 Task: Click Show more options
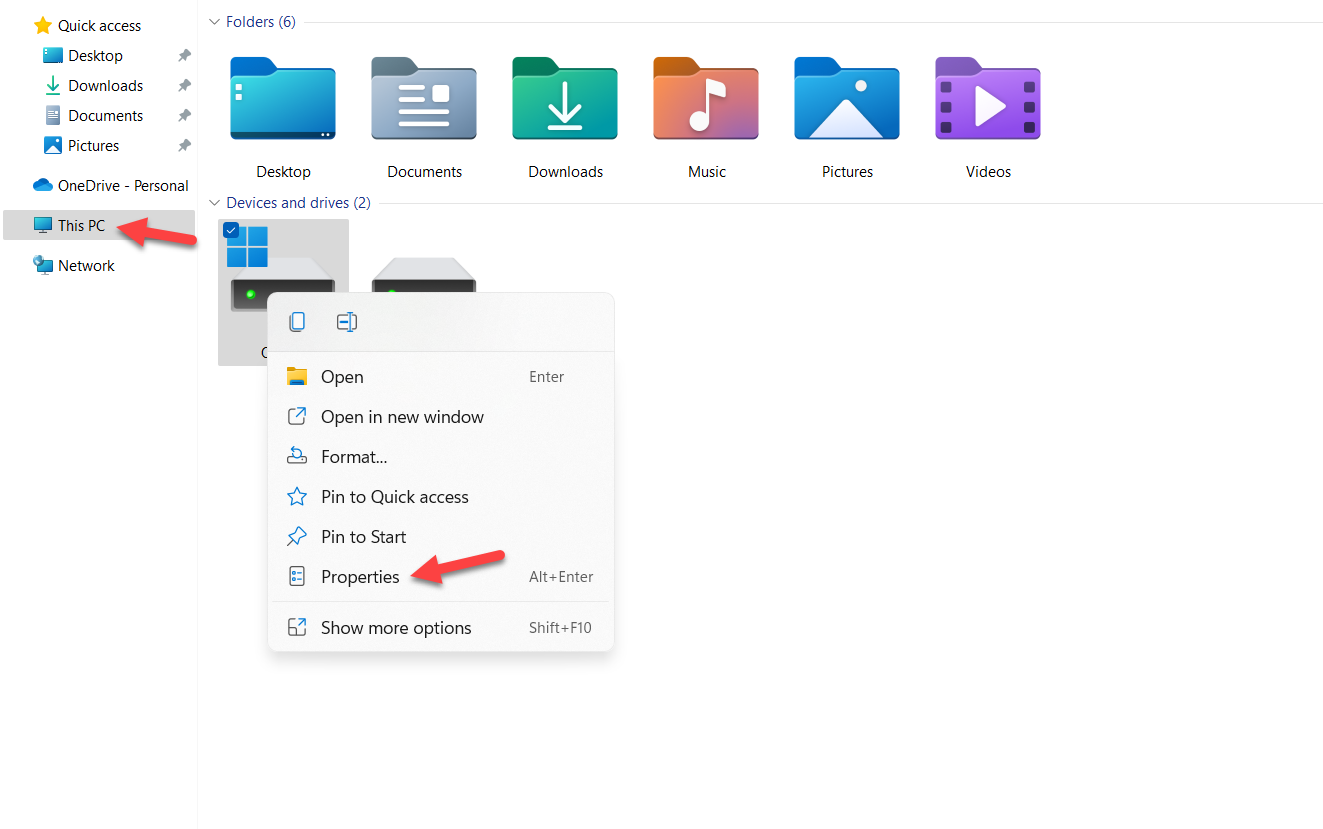(x=396, y=628)
